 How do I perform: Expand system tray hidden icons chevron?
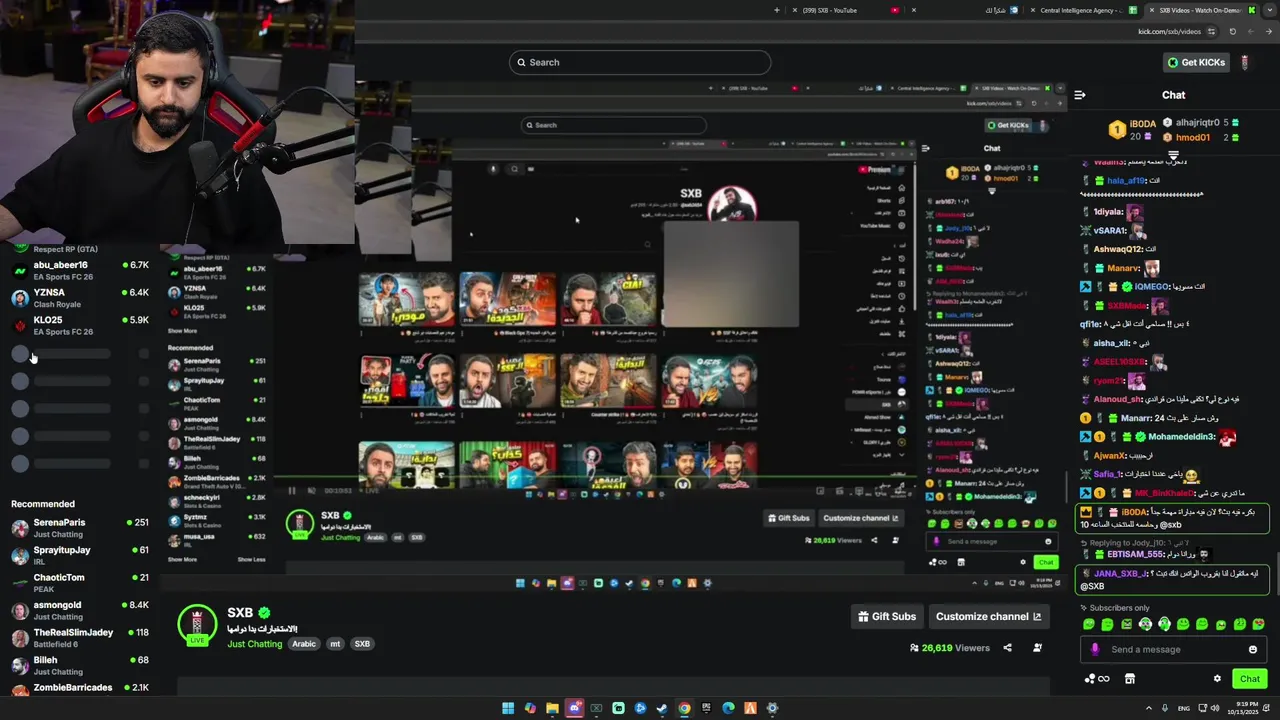click(x=1148, y=708)
